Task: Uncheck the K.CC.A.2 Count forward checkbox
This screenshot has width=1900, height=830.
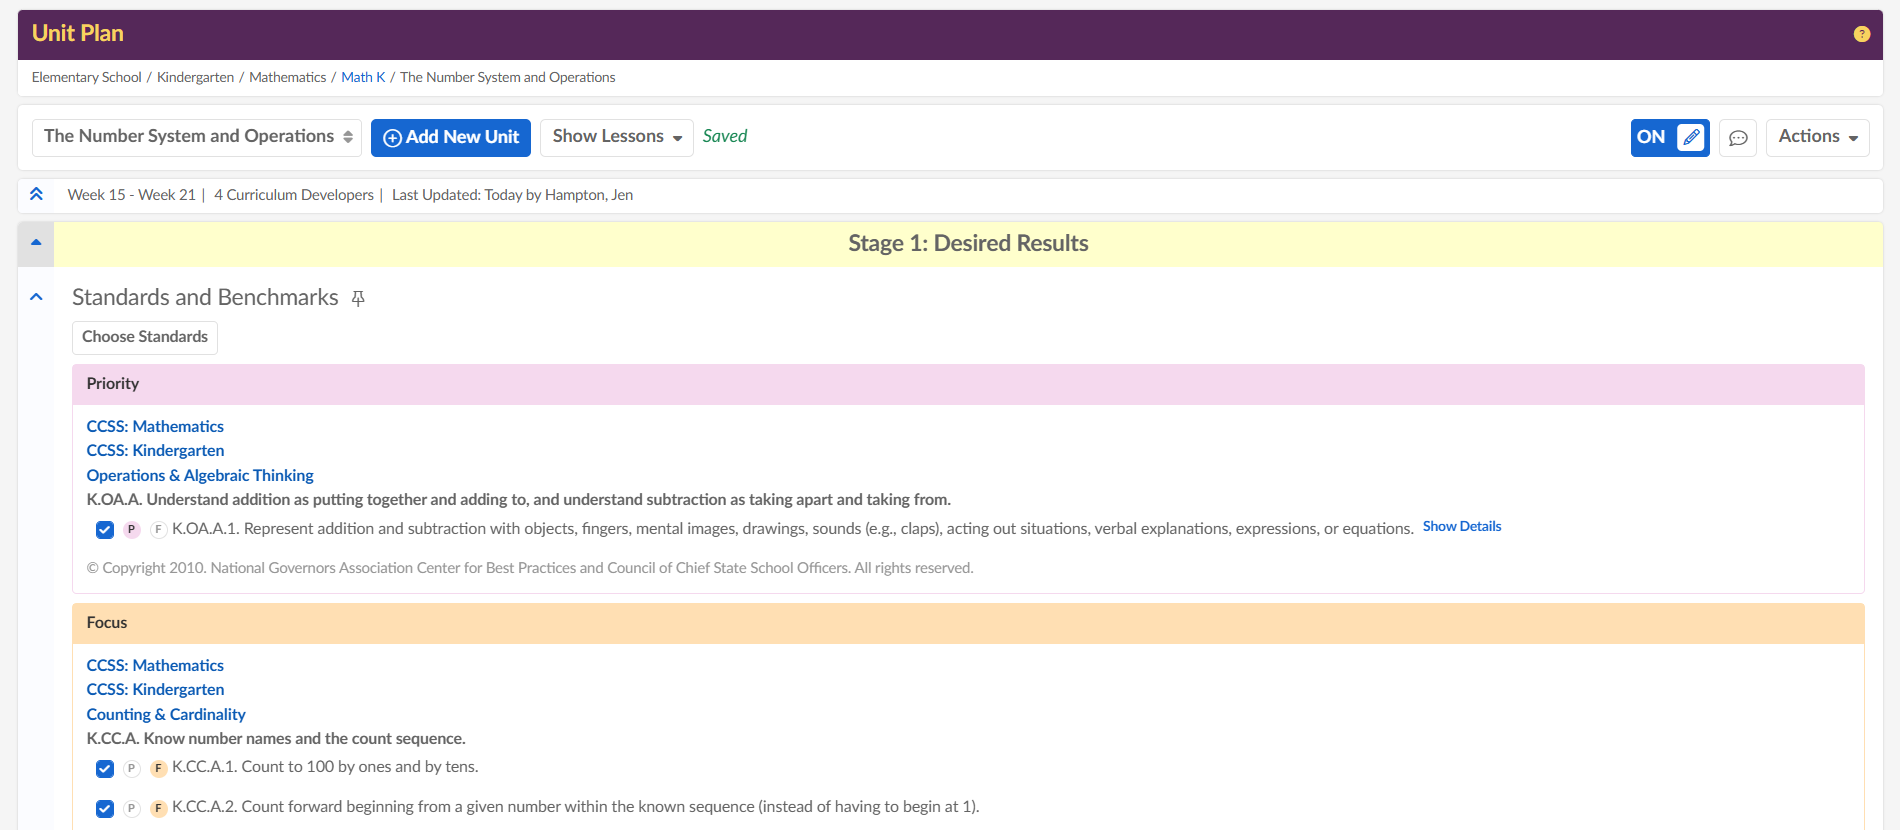Action: coord(105,809)
